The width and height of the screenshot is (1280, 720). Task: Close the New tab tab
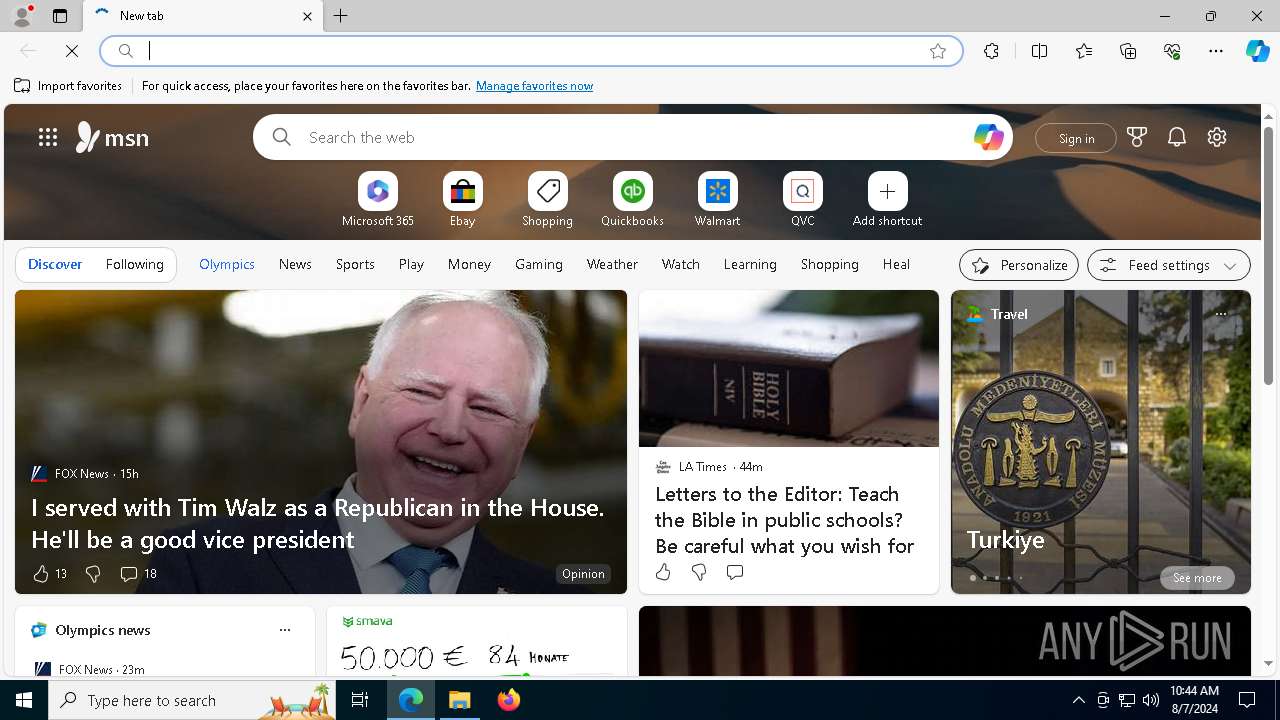(307, 16)
